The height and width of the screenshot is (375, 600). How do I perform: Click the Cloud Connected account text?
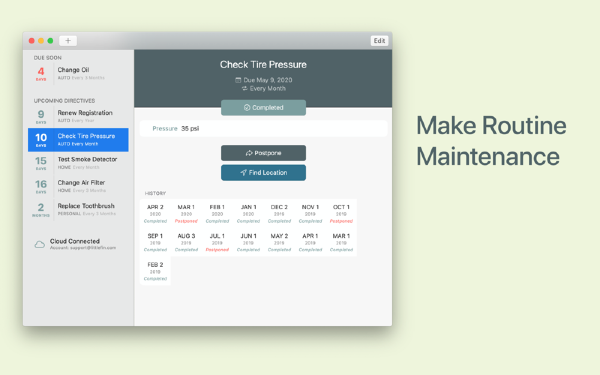(83, 244)
